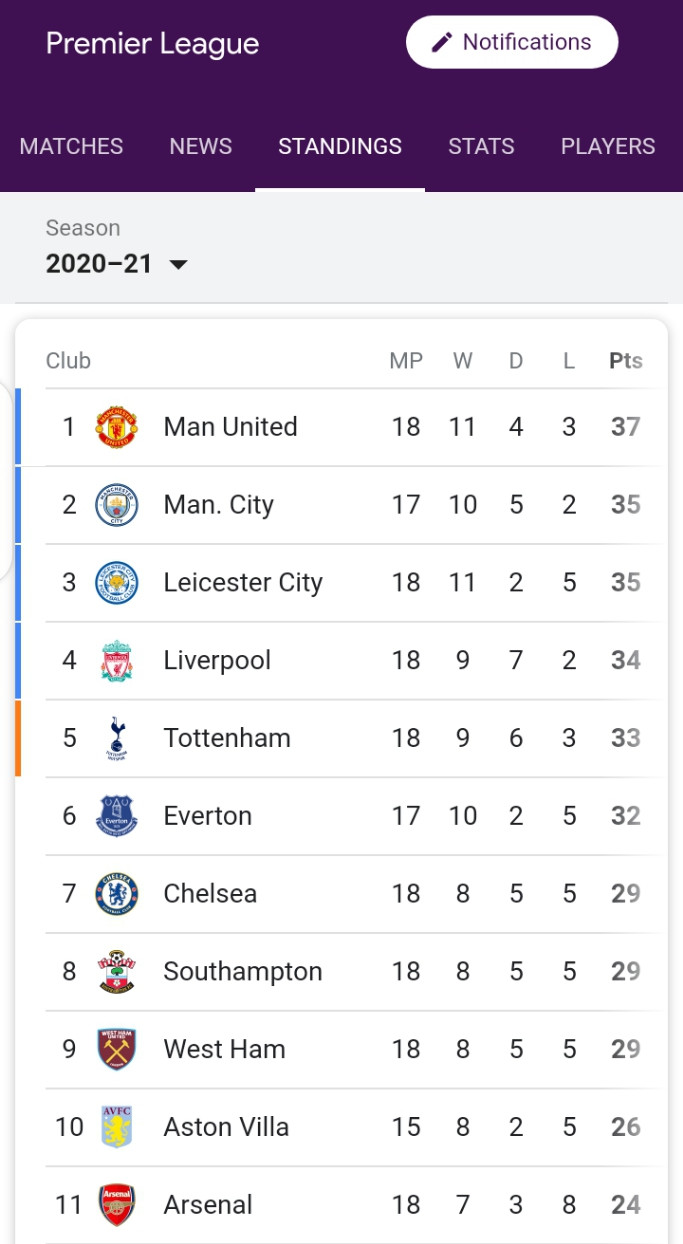The height and width of the screenshot is (1244, 683).
Task: Switch to the Matches tab
Action: 72,146
